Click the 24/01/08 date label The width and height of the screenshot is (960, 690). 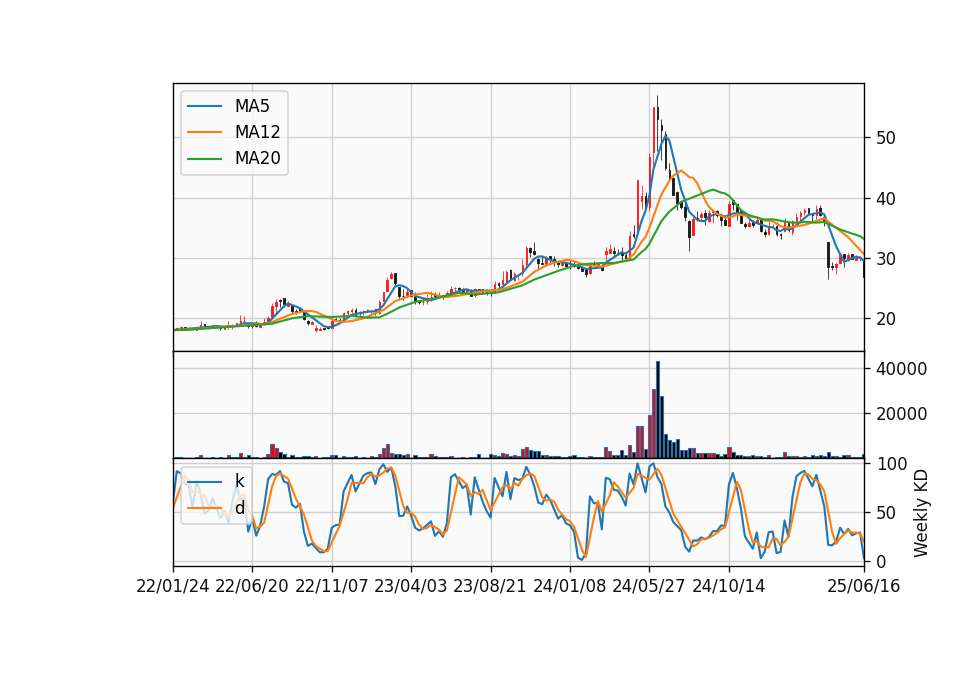point(569,586)
